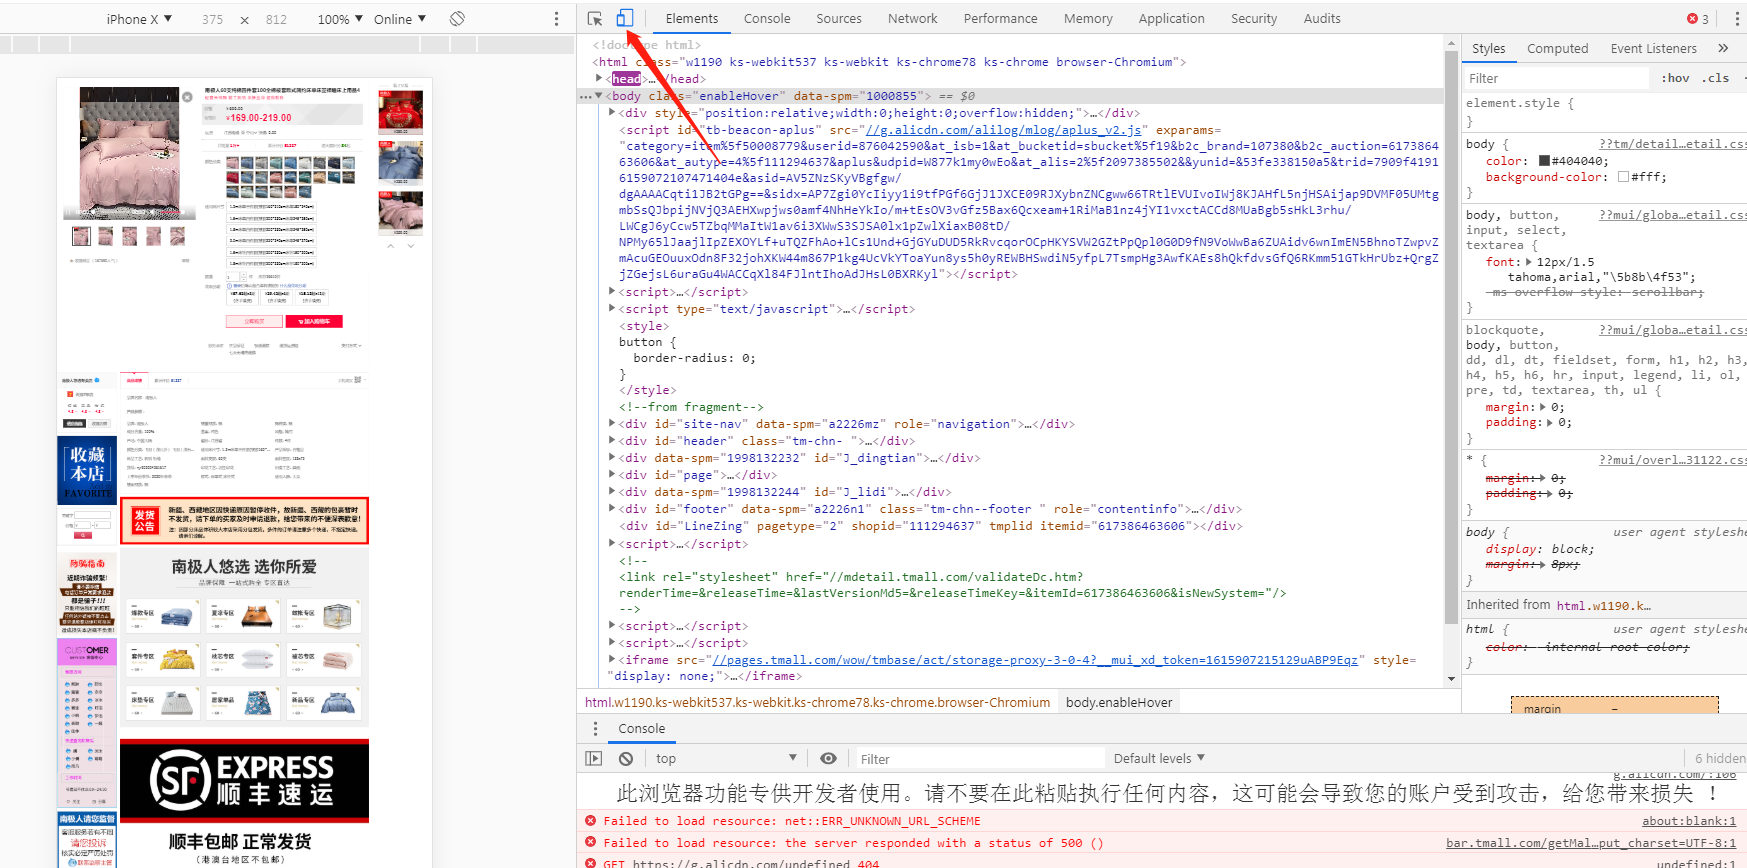Show next recommended items arrow
The height and width of the screenshot is (868, 1747).
point(411,246)
